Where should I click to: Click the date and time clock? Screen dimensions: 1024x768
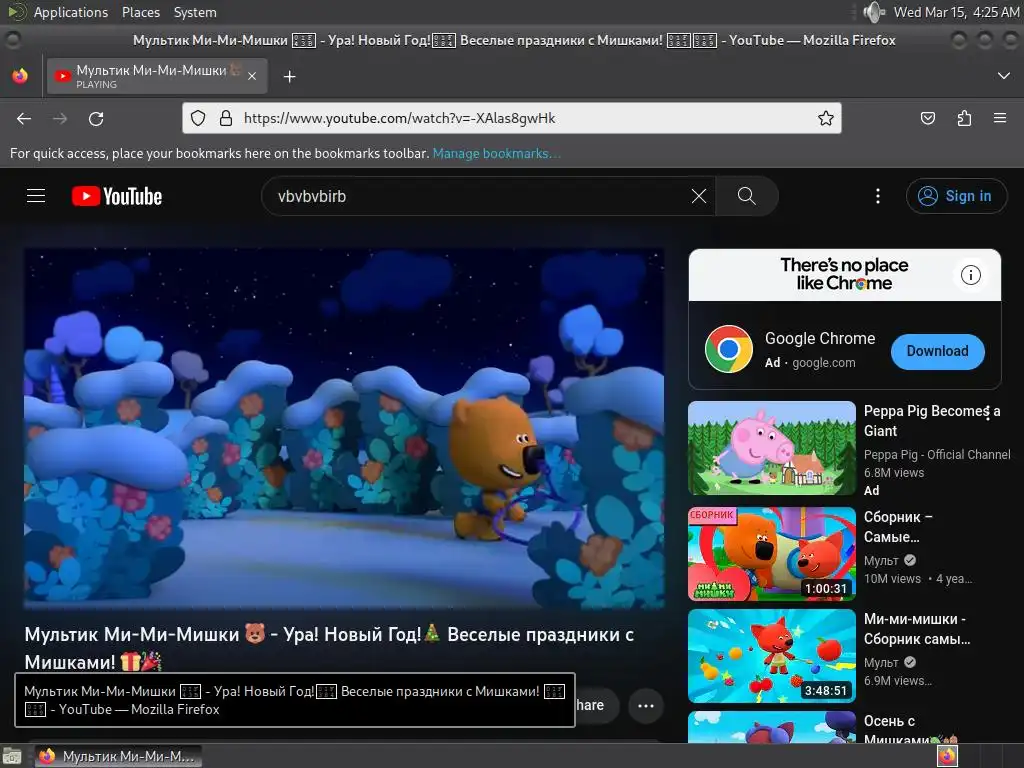pyautogui.click(x=956, y=12)
